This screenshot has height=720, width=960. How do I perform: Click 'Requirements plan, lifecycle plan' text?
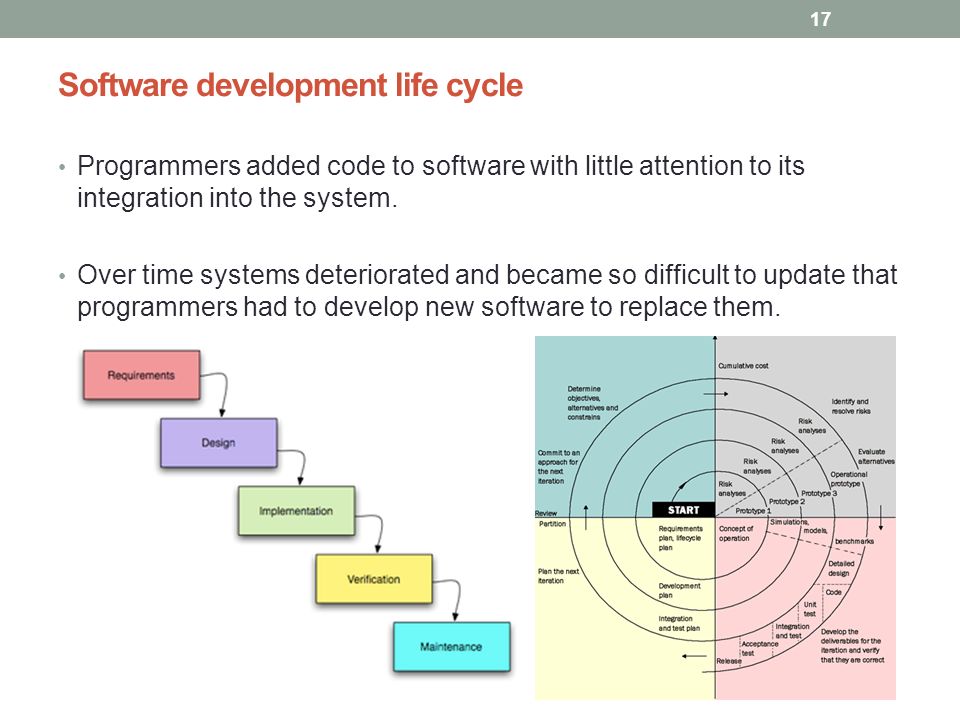click(x=680, y=538)
